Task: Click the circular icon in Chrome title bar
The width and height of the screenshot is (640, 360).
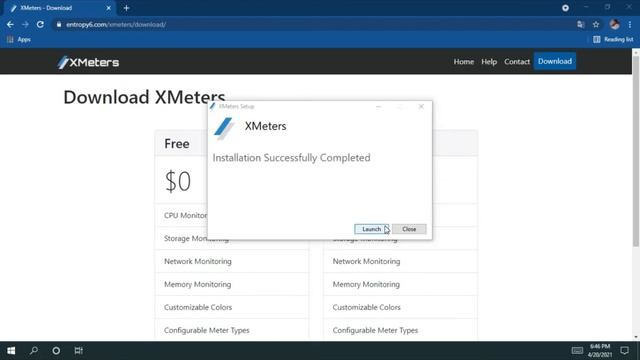Action: tap(565, 8)
